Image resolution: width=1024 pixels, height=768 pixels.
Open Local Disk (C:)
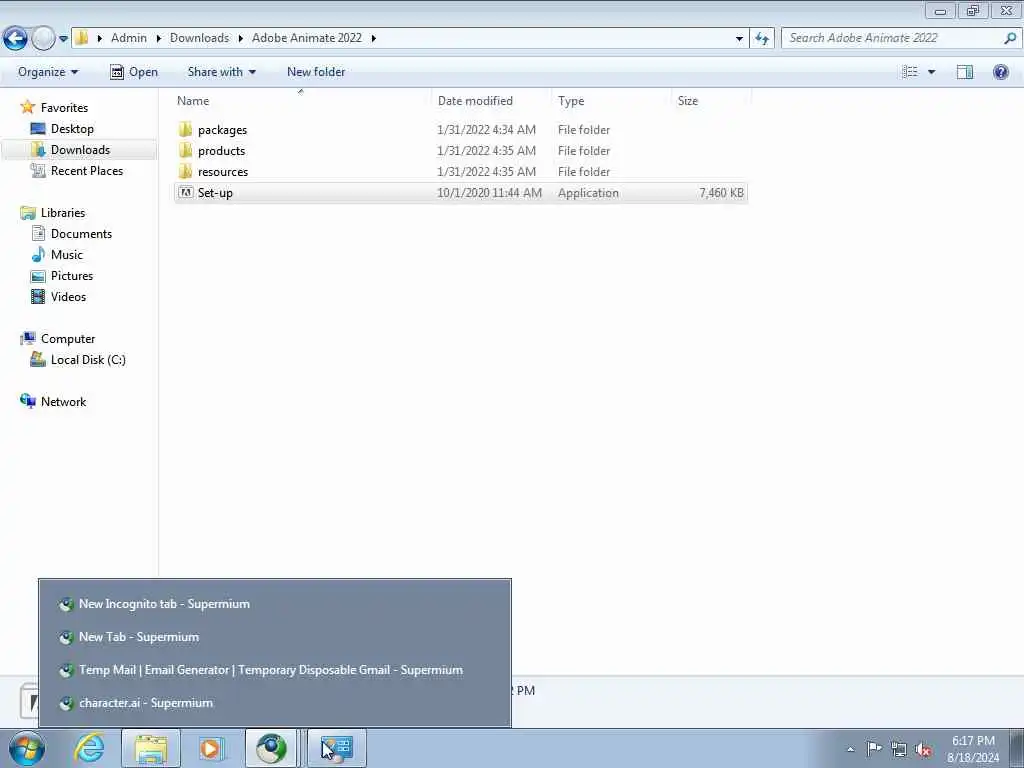pyautogui.click(x=88, y=360)
